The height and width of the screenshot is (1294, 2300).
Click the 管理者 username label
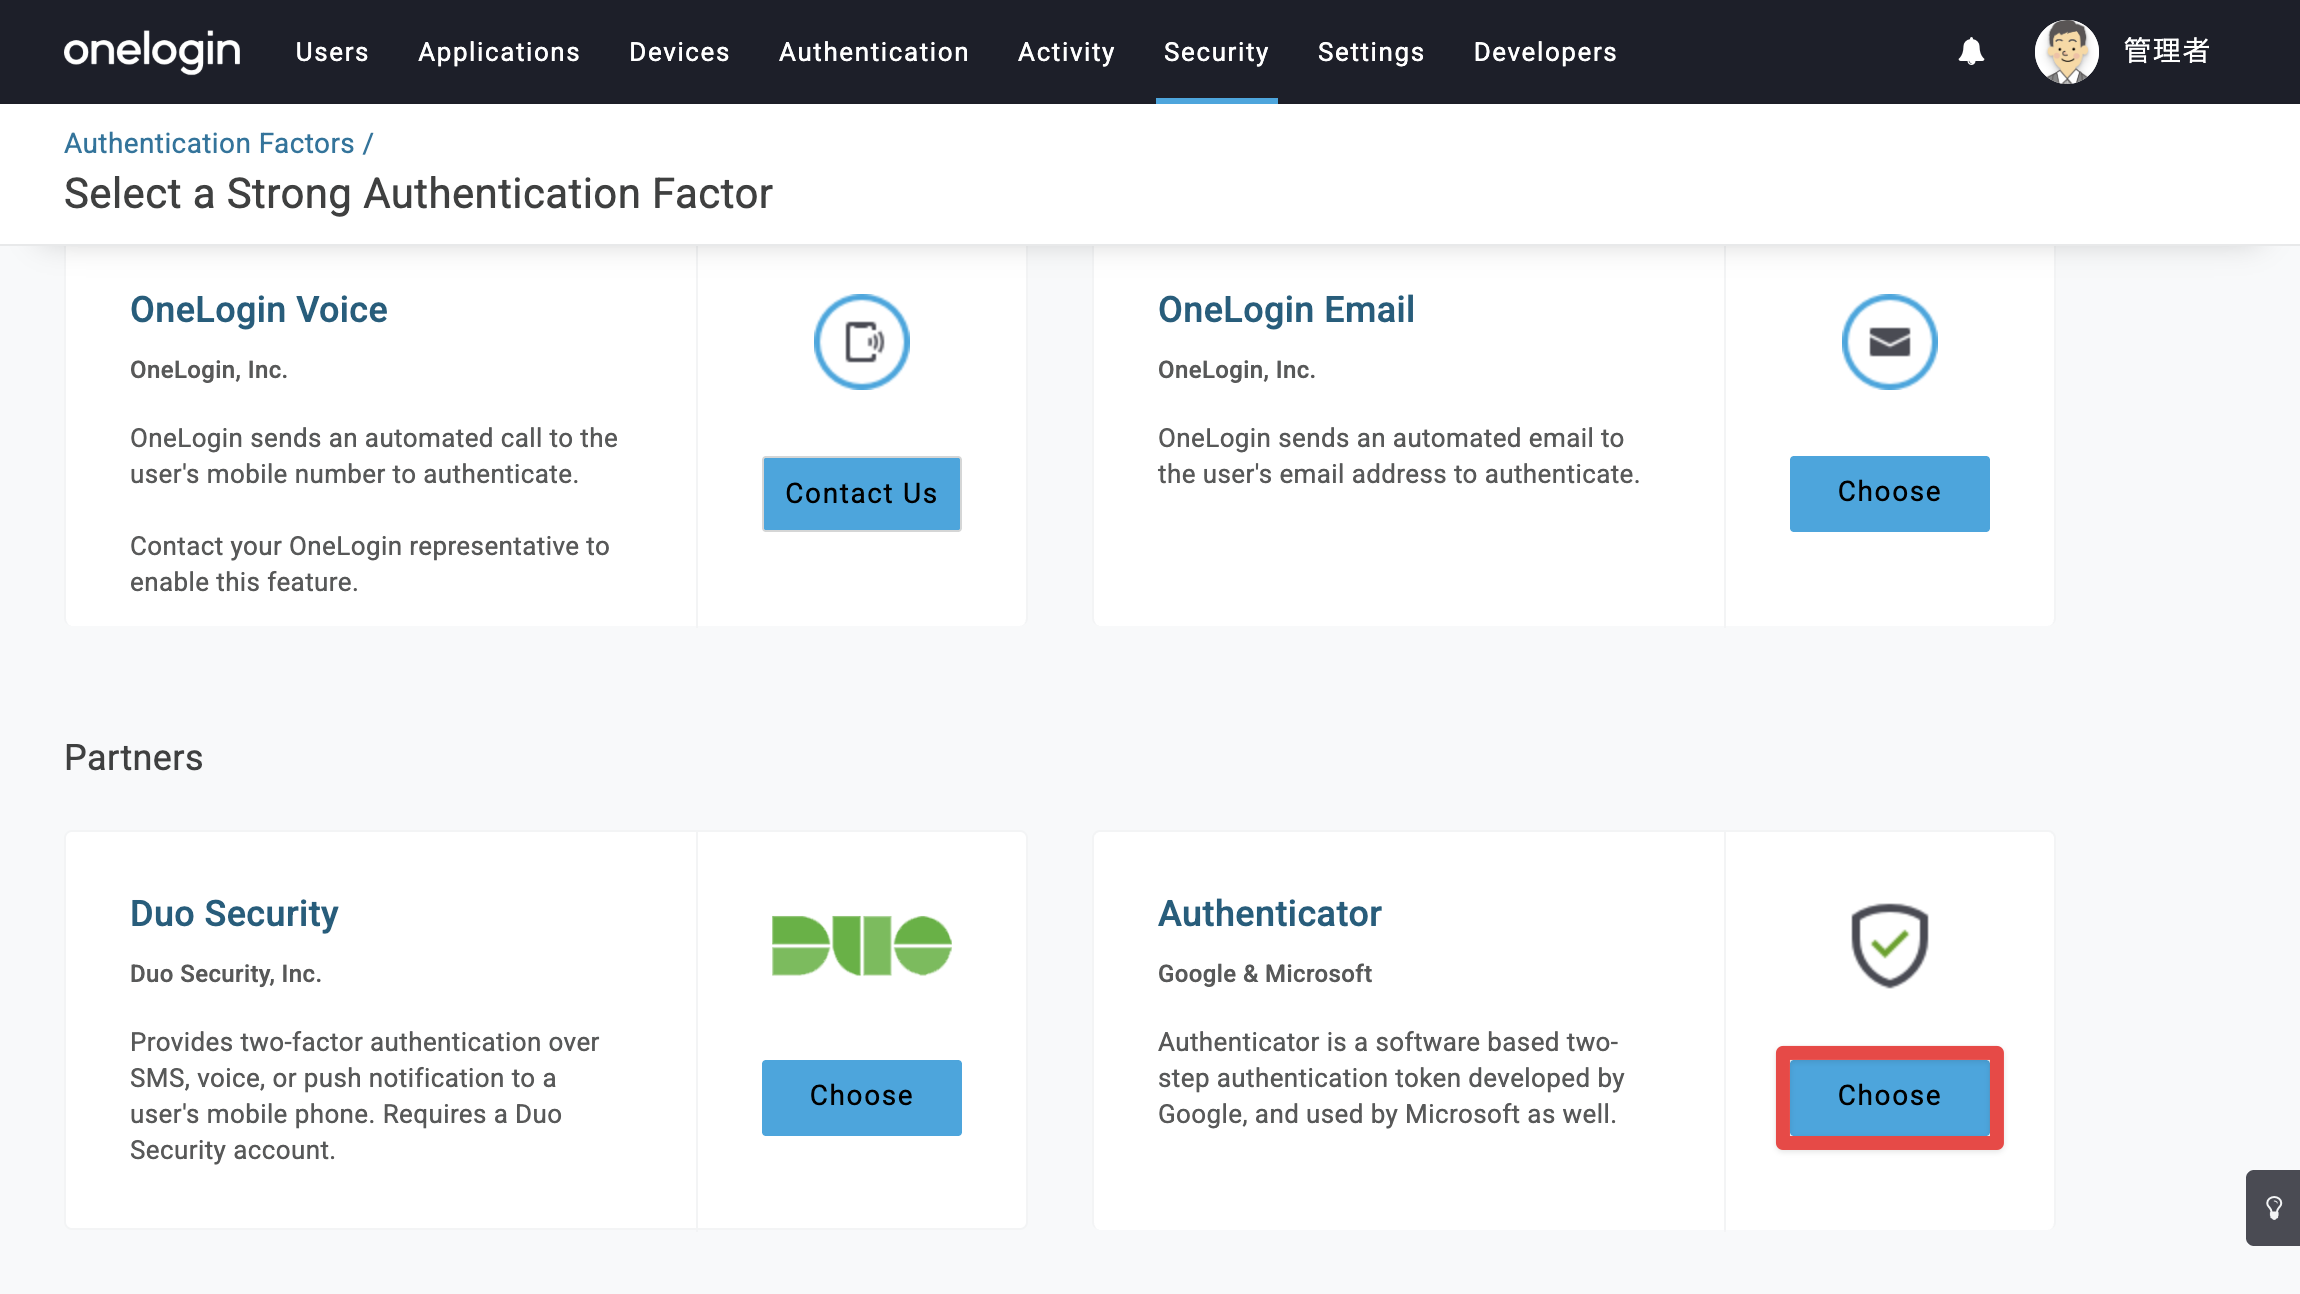(x=2167, y=51)
